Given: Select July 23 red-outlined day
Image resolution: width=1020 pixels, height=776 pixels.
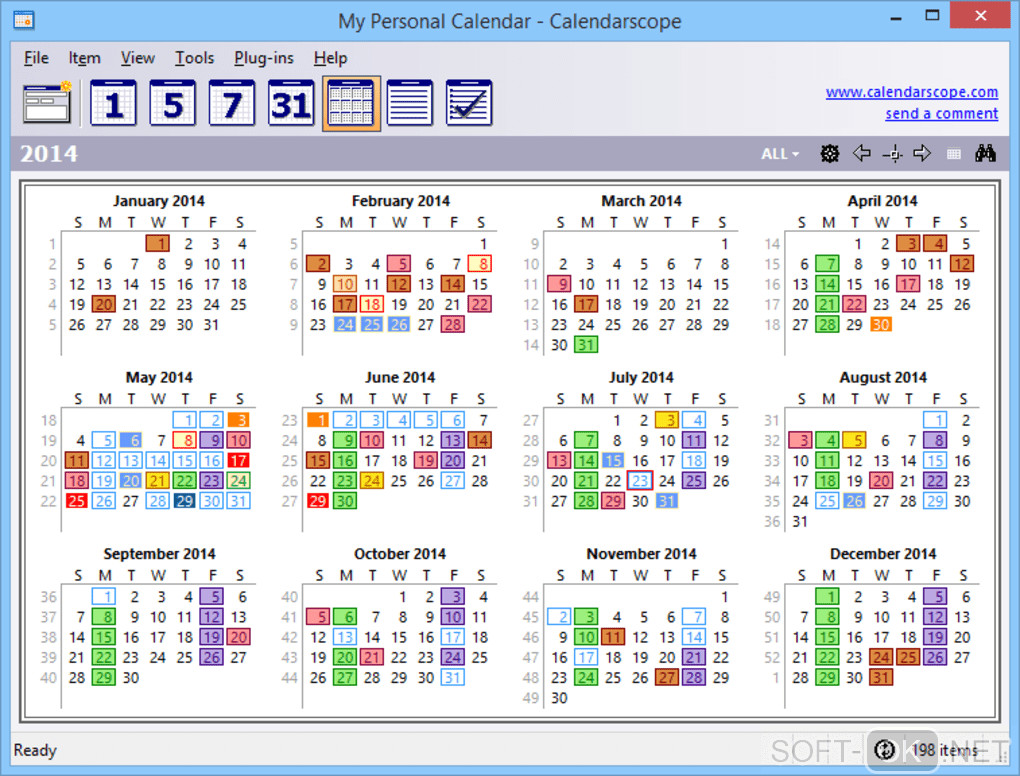Looking at the screenshot, I should tap(640, 481).
